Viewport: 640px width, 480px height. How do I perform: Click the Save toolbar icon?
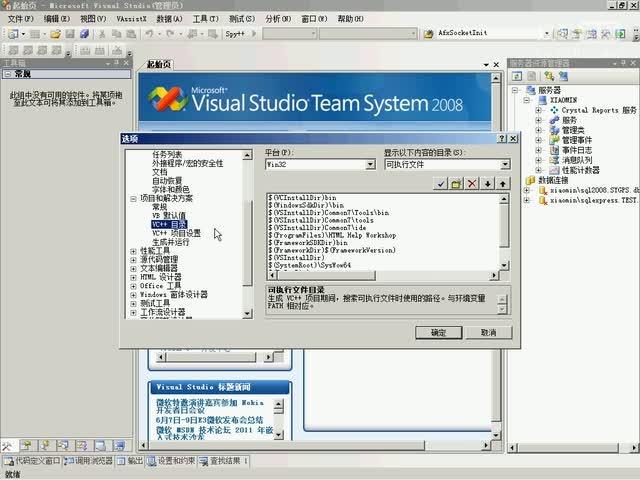point(70,34)
